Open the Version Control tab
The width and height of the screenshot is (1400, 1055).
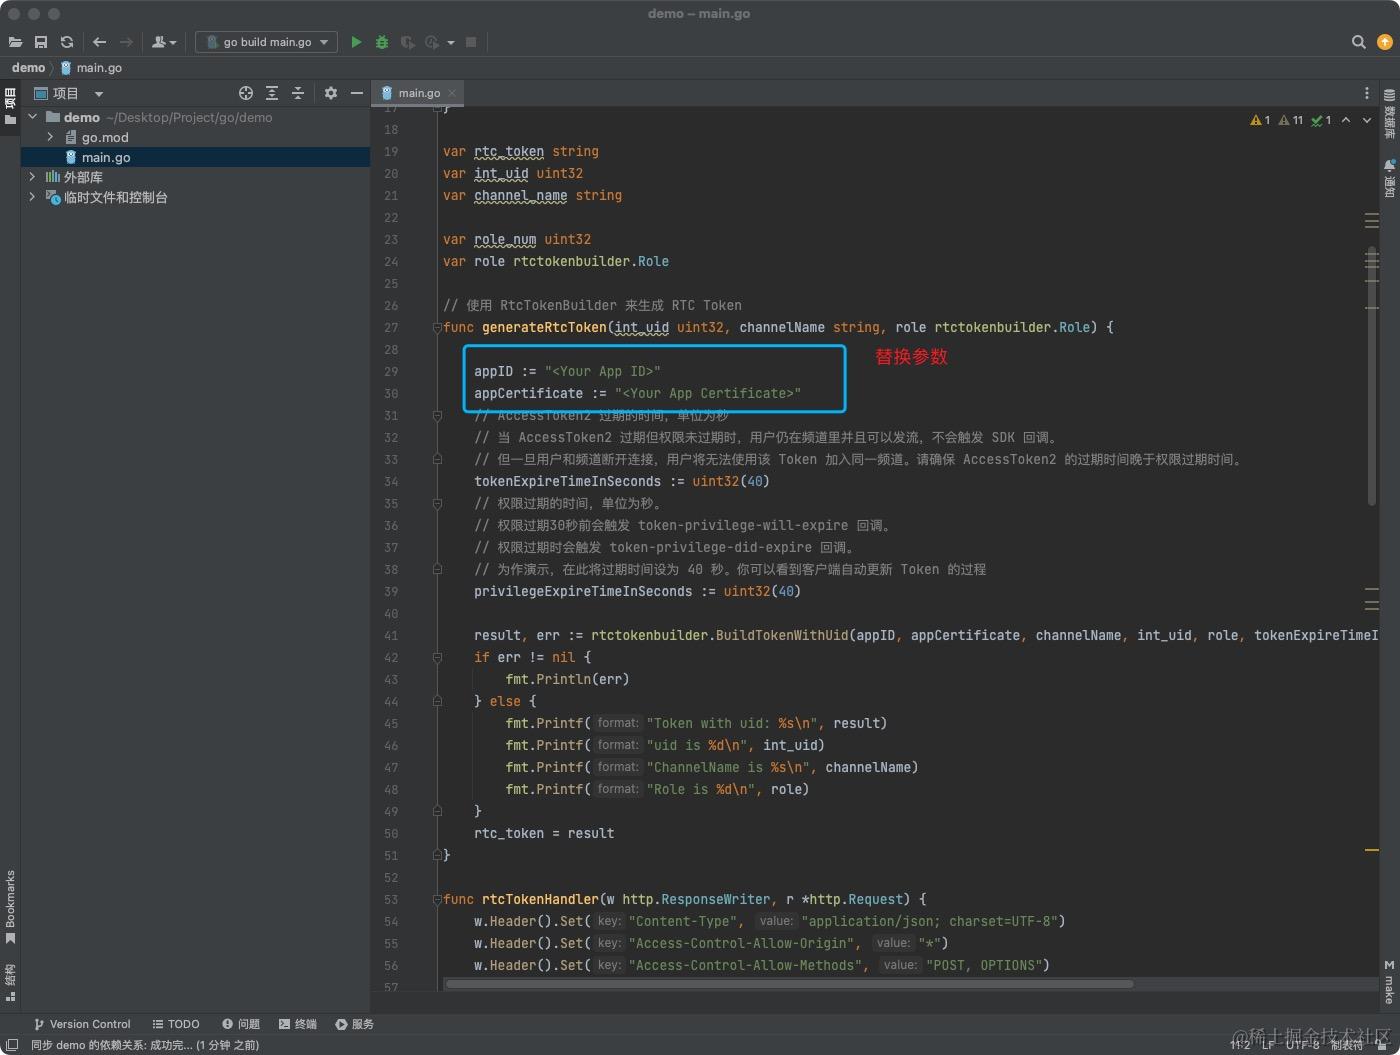point(82,1024)
